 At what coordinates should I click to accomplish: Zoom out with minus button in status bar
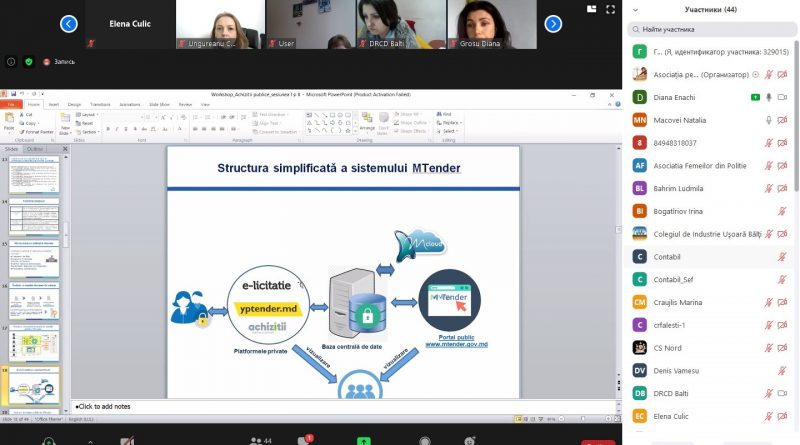(562, 419)
